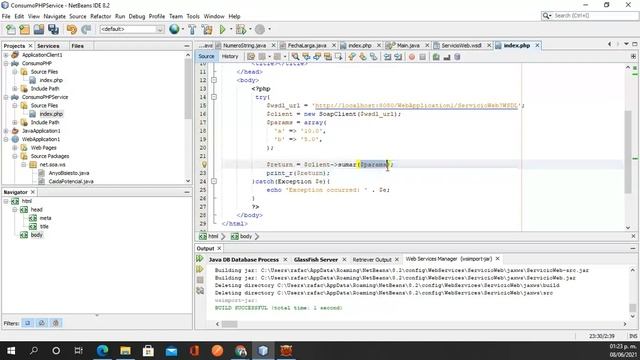
Task: Toggle the first Navigator filter button
Action: [28, 323]
